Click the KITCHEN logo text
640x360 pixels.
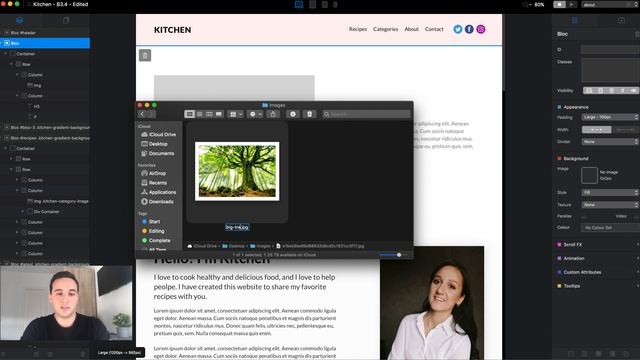click(172, 30)
